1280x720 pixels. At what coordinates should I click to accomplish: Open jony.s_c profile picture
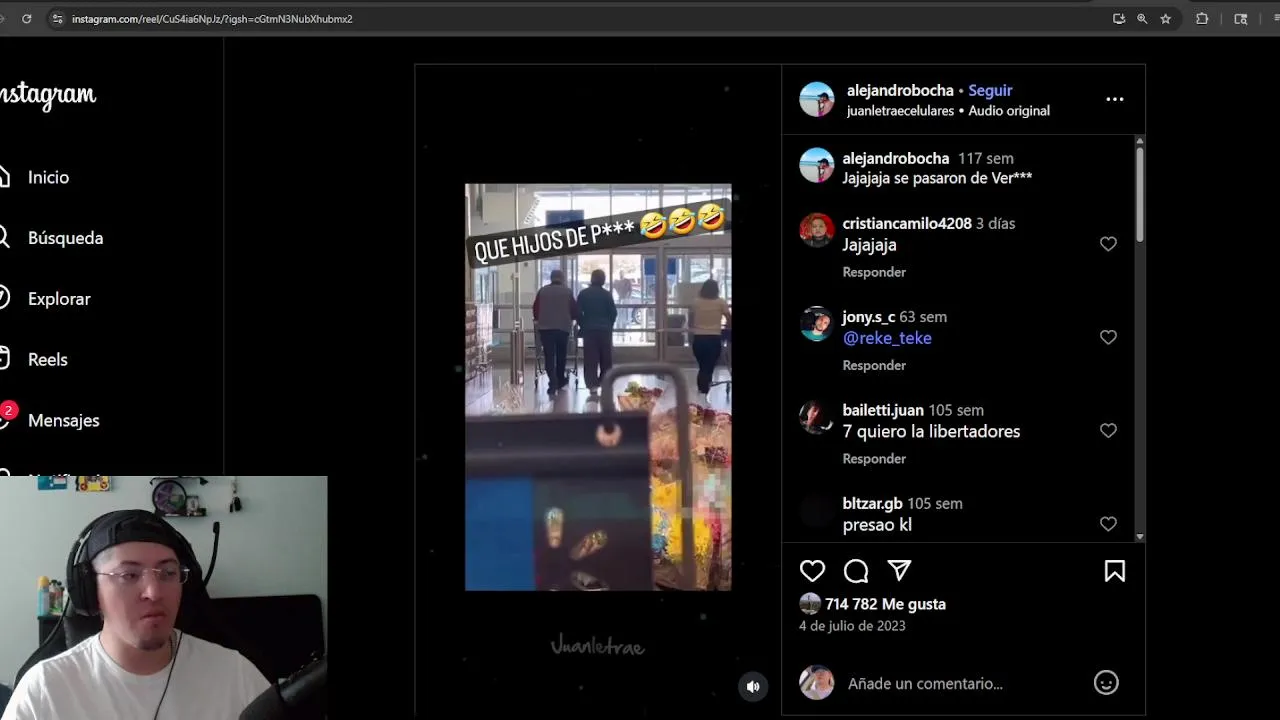pos(816,323)
